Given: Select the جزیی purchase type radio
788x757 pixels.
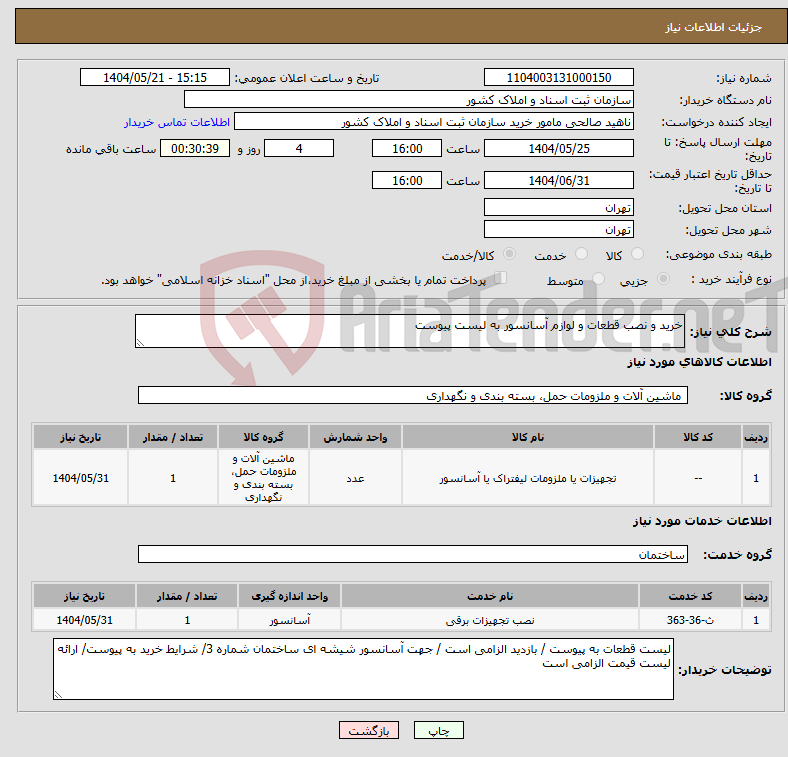Looking at the screenshot, I should click(663, 278).
